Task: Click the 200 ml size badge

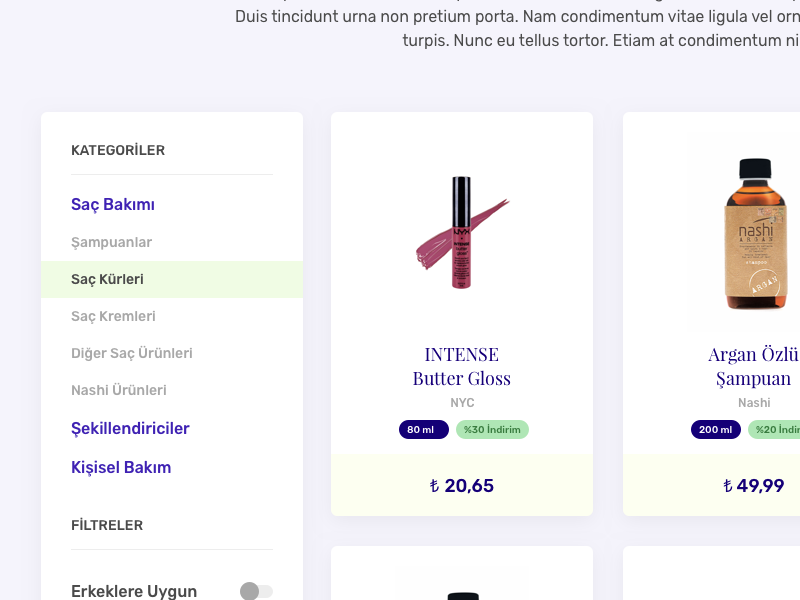Action: [x=715, y=430]
